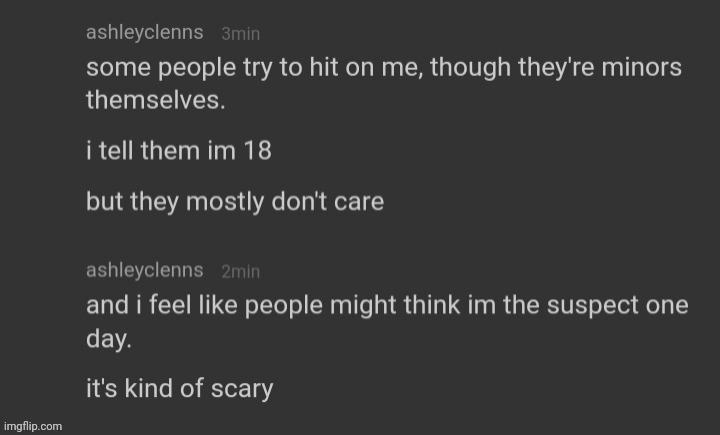Select the message 'it's kind of scary'
Image resolution: width=720 pixels, height=435 pixels.
coord(180,389)
